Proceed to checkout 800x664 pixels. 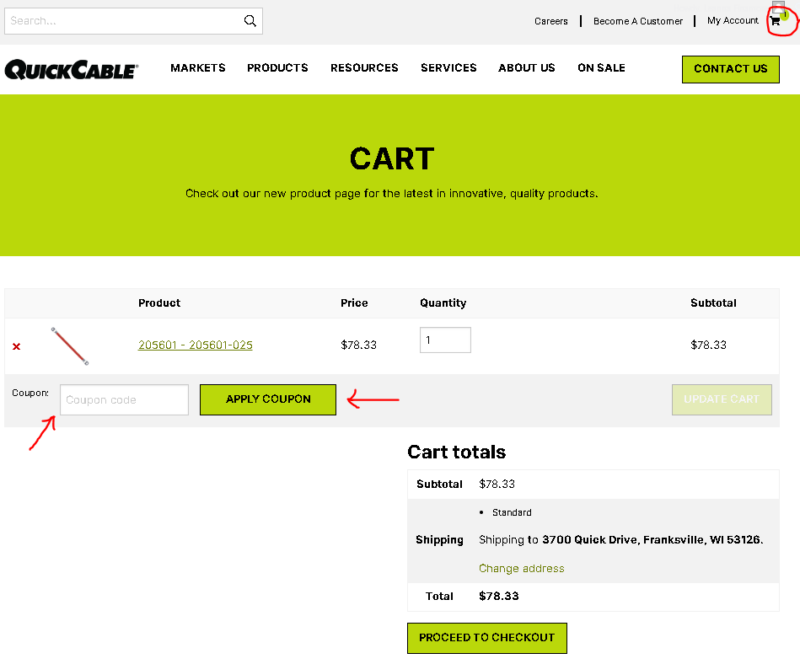tap(486, 638)
